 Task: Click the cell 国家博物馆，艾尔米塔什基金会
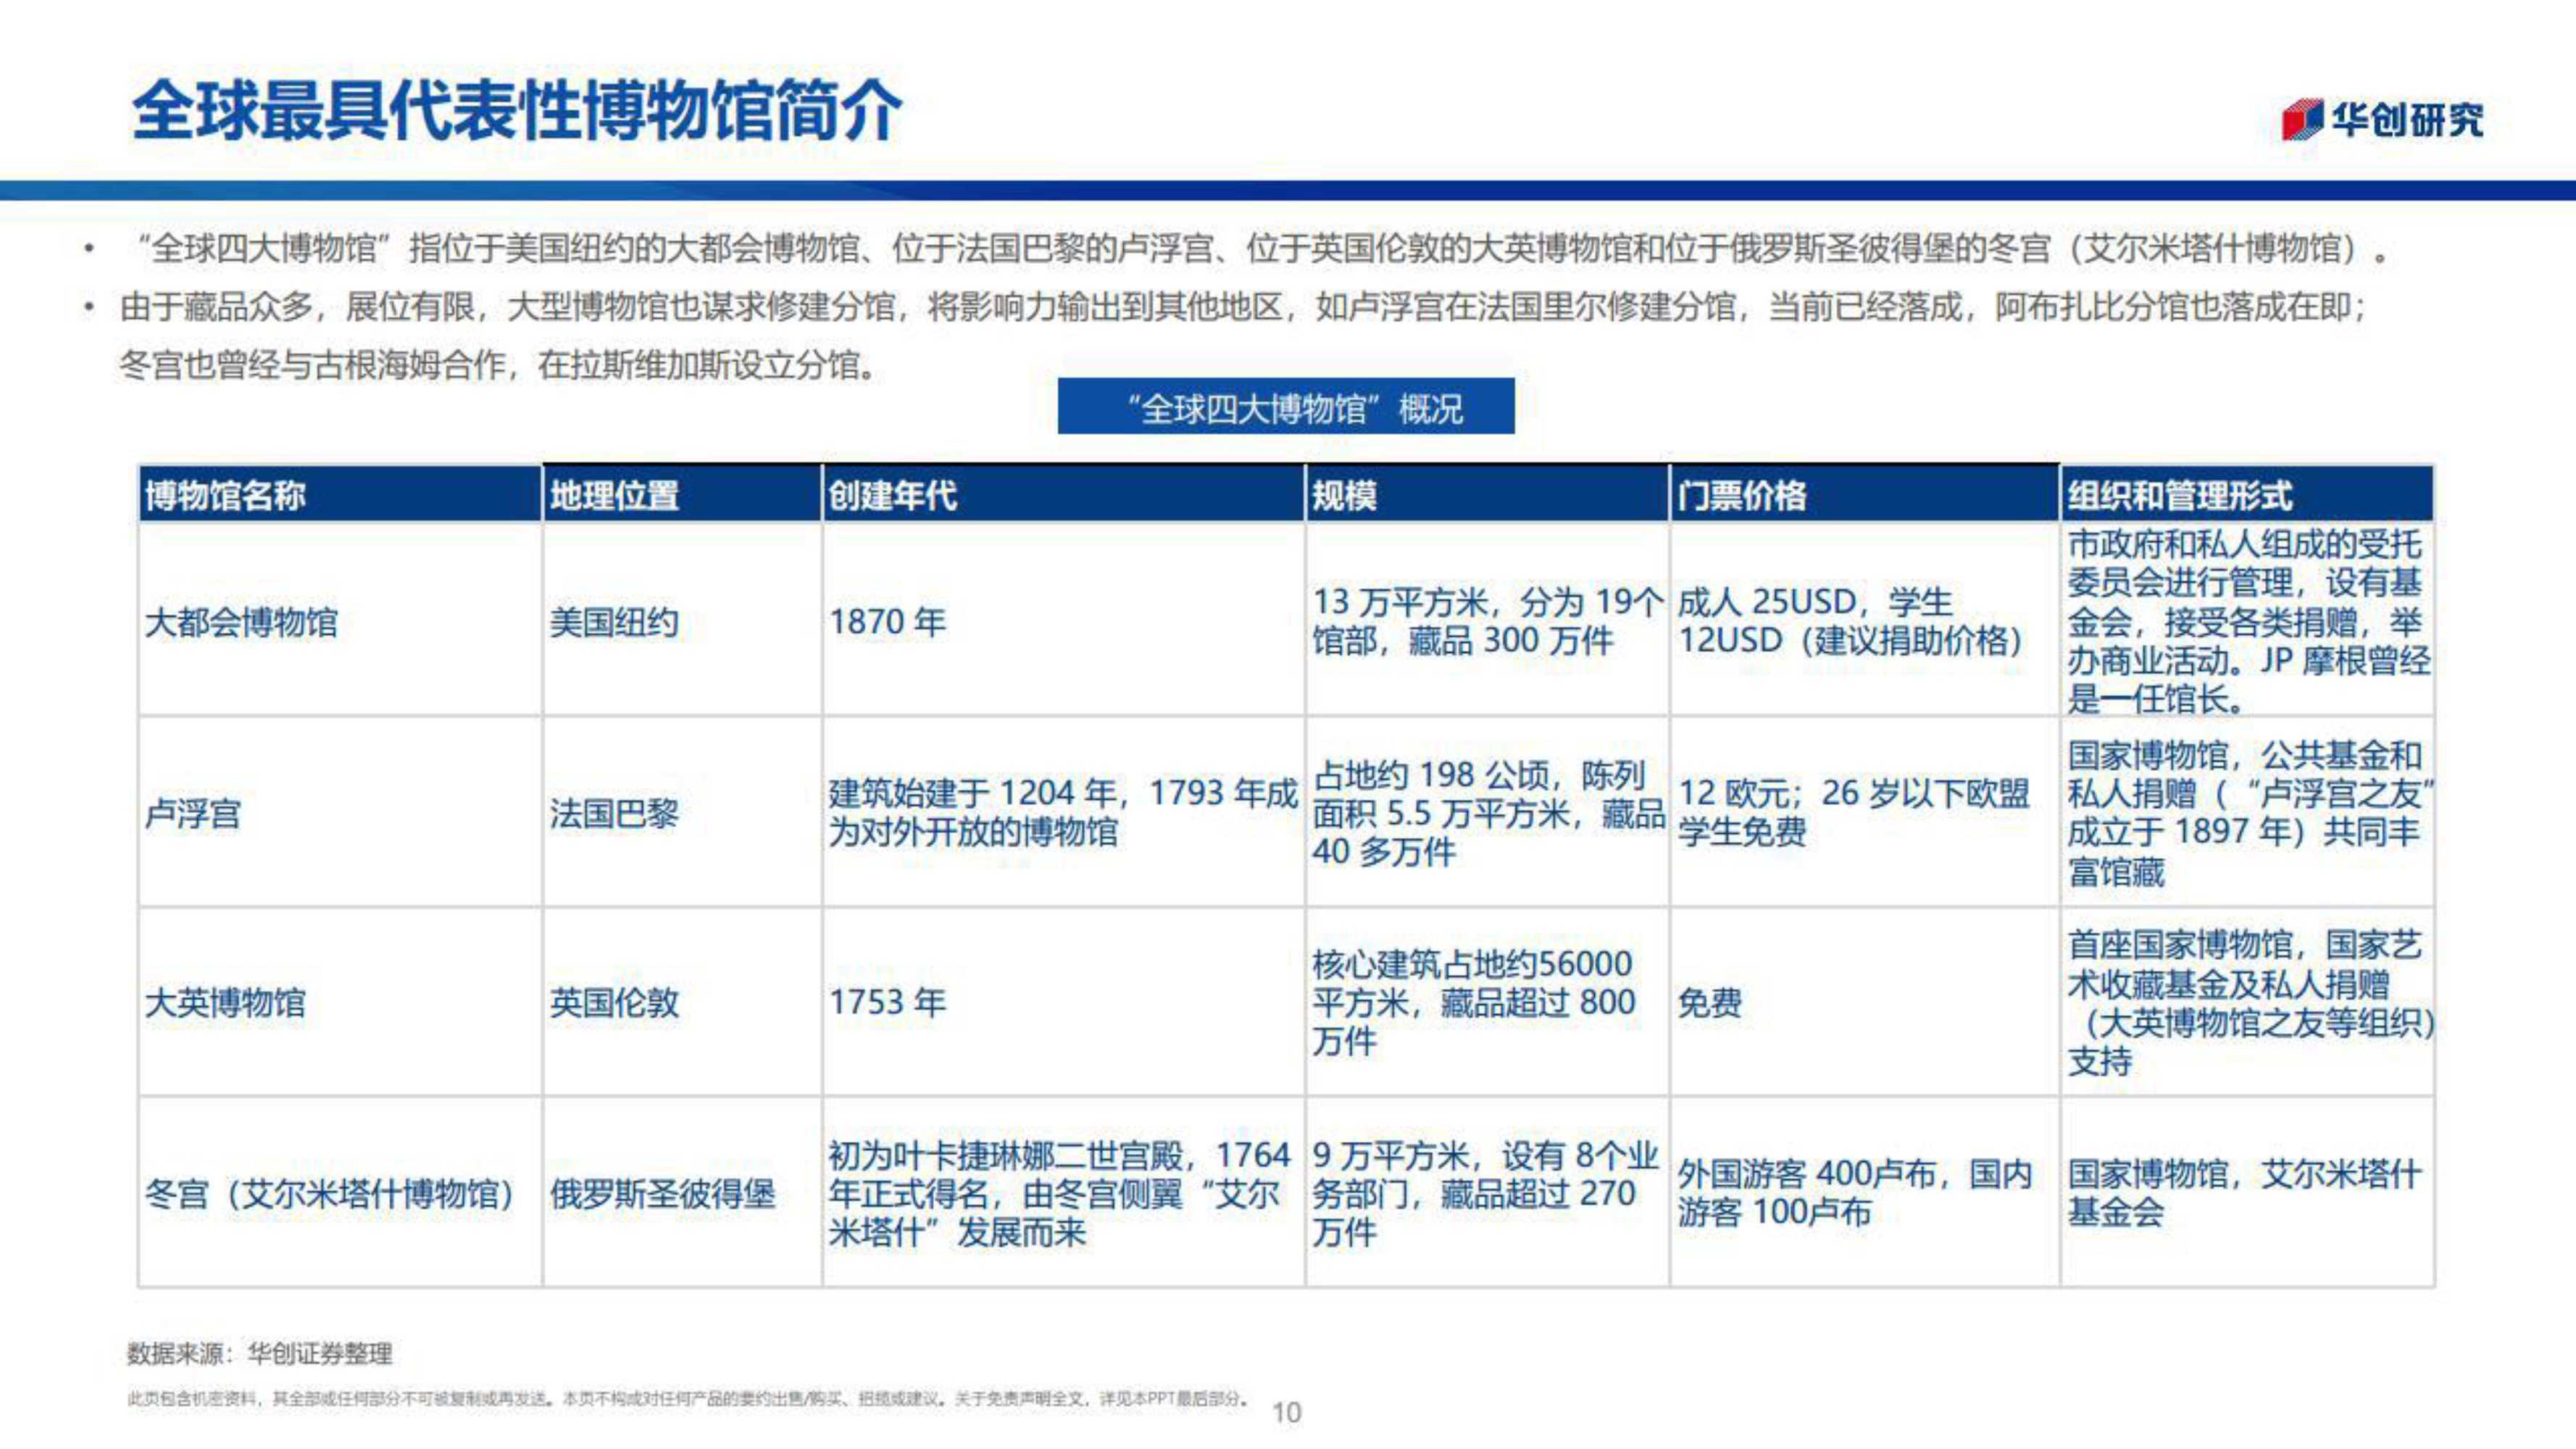pos(2247,1192)
